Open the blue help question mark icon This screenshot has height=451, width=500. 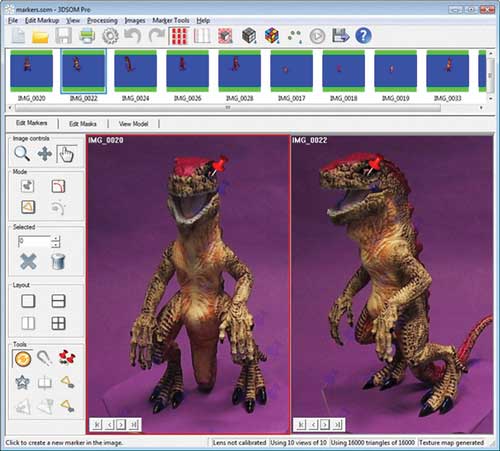point(363,35)
